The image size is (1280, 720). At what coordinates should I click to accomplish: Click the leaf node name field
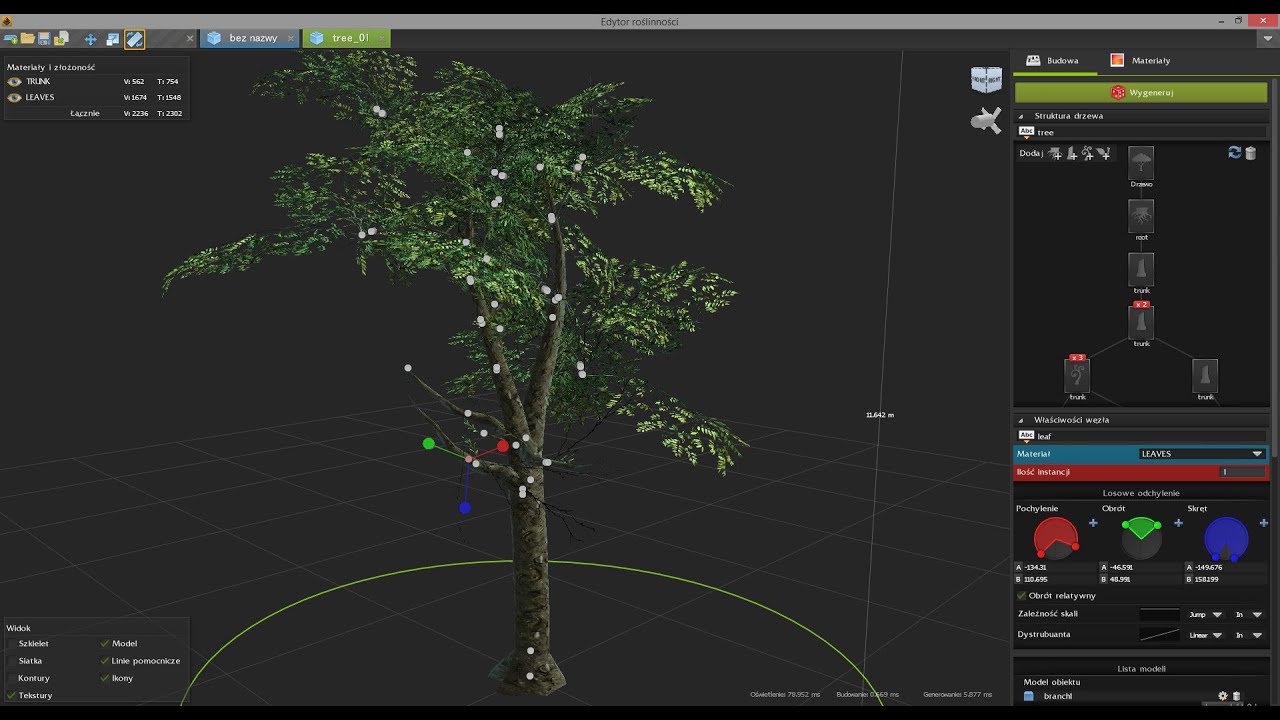[1142, 436]
